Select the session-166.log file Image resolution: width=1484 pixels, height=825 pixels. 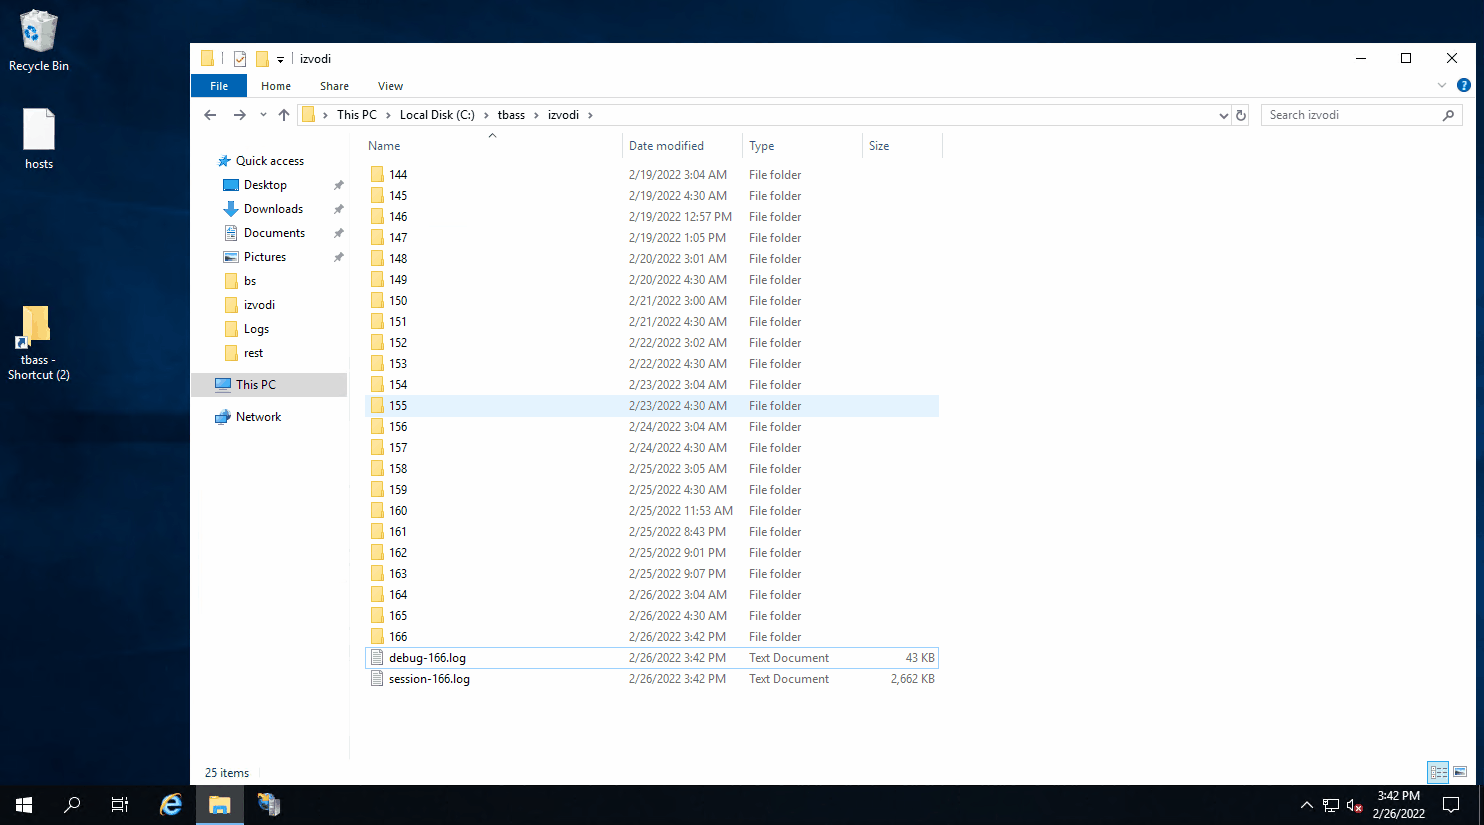click(x=429, y=679)
